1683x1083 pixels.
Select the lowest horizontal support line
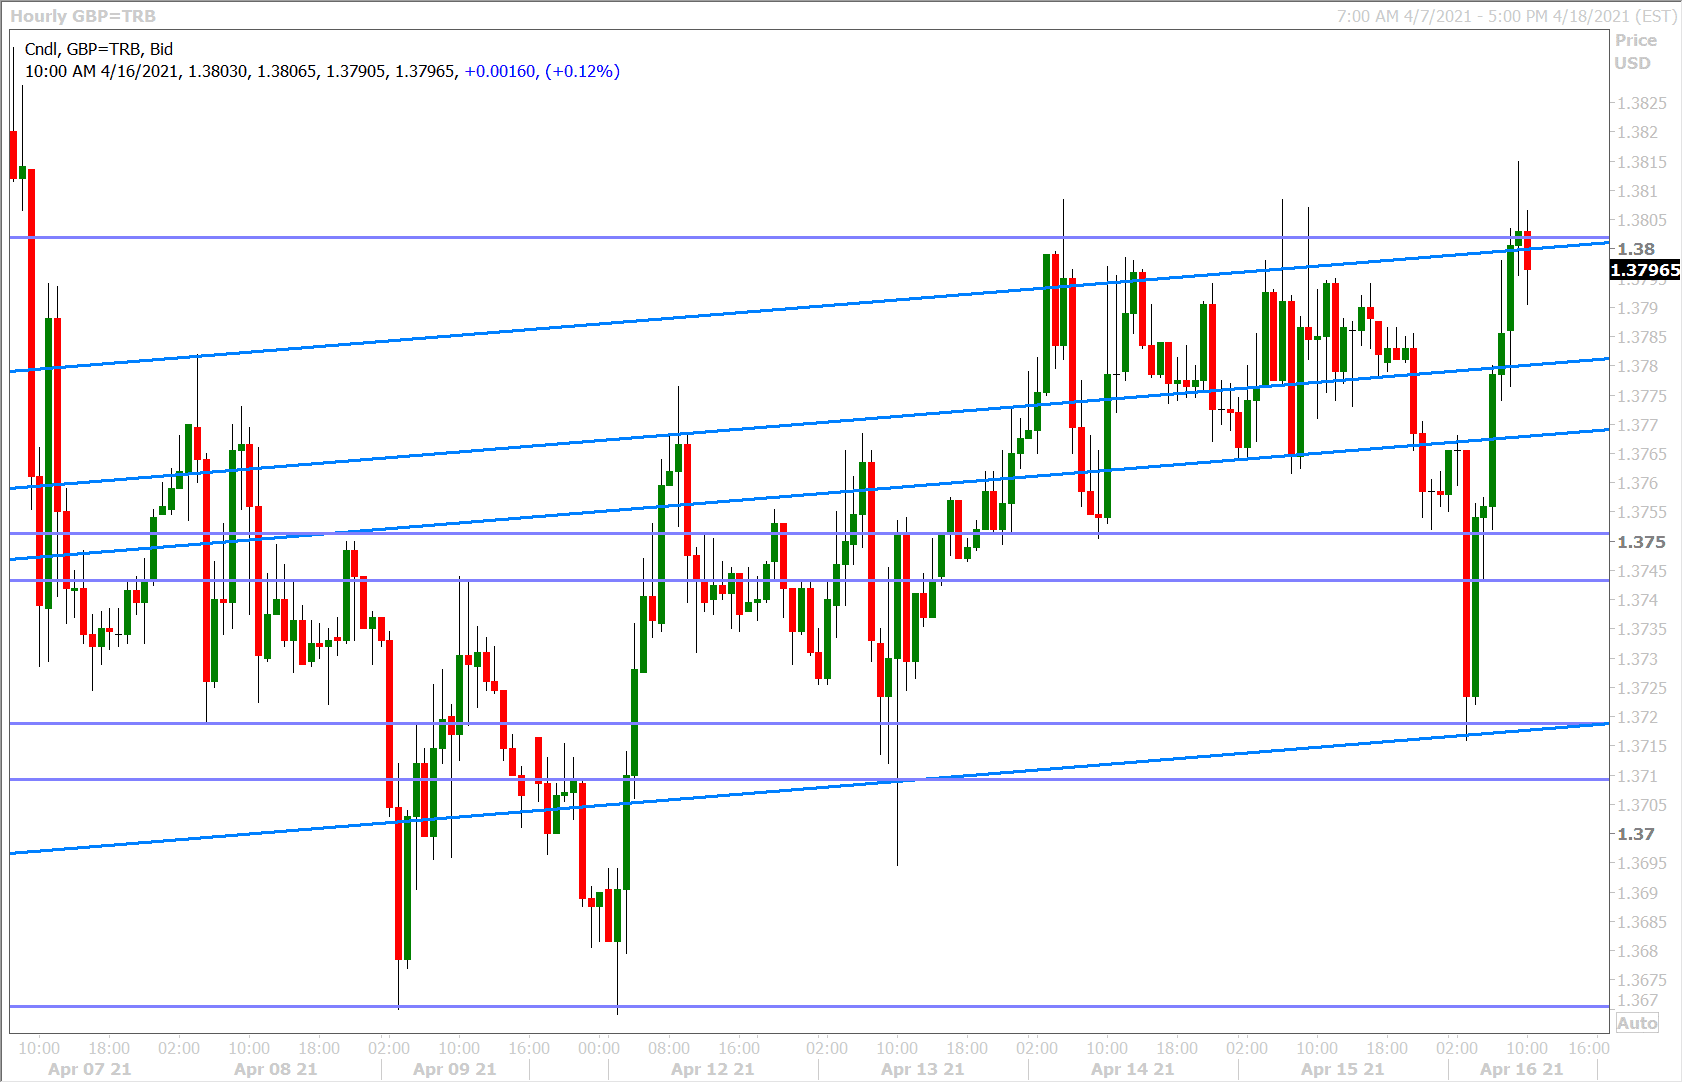pyautogui.click(x=800, y=1006)
